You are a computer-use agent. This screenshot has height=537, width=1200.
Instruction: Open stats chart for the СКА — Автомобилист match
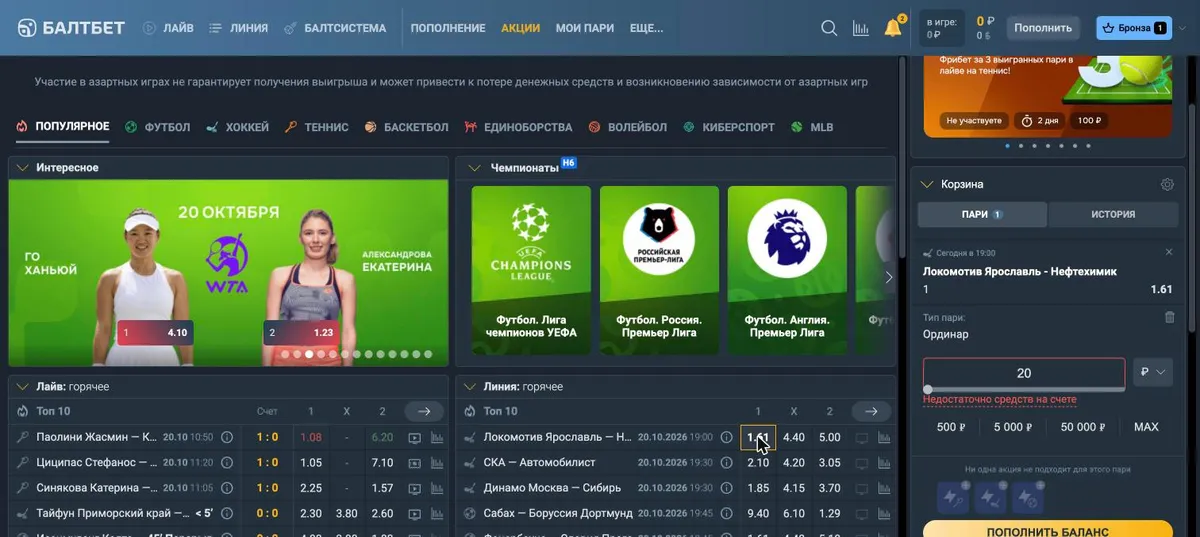pyautogui.click(x=884, y=463)
